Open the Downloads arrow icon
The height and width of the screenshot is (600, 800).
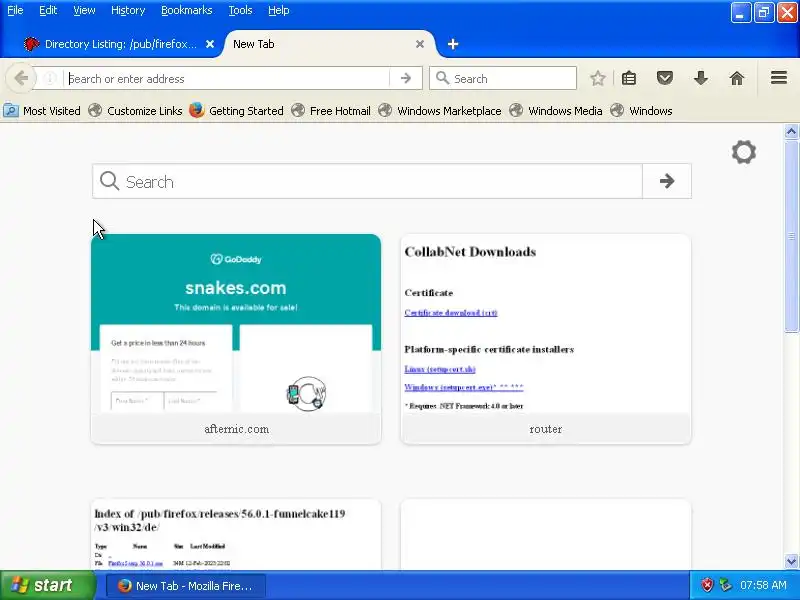click(x=701, y=79)
